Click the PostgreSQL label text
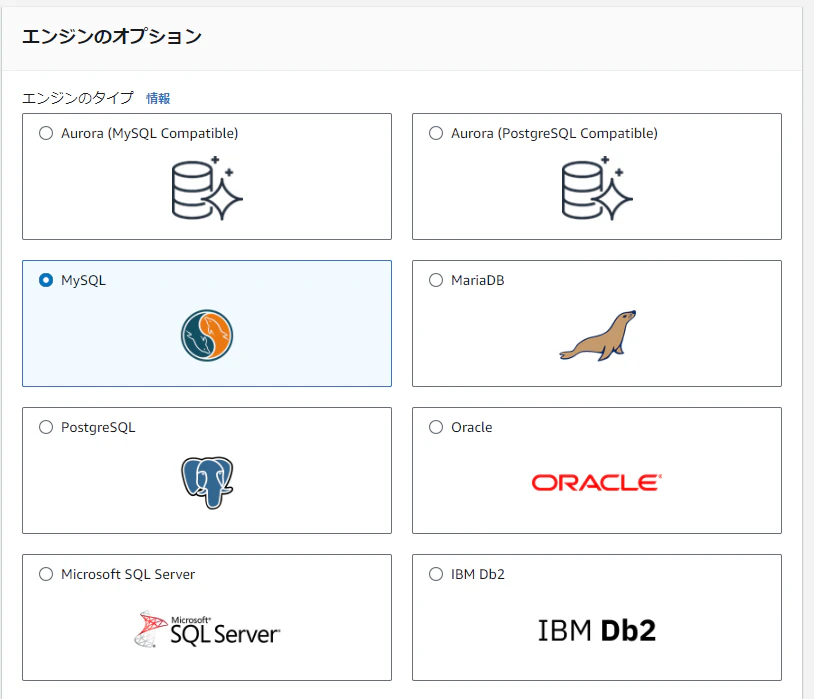The image size is (814, 699). 98,427
